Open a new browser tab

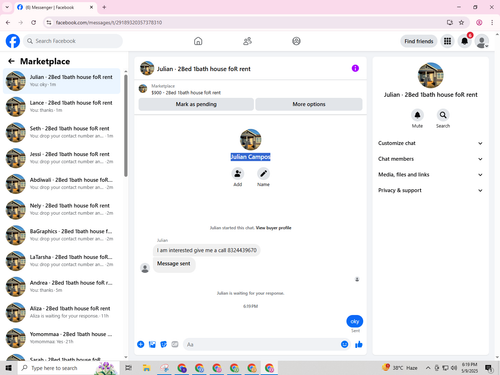[104, 7]
